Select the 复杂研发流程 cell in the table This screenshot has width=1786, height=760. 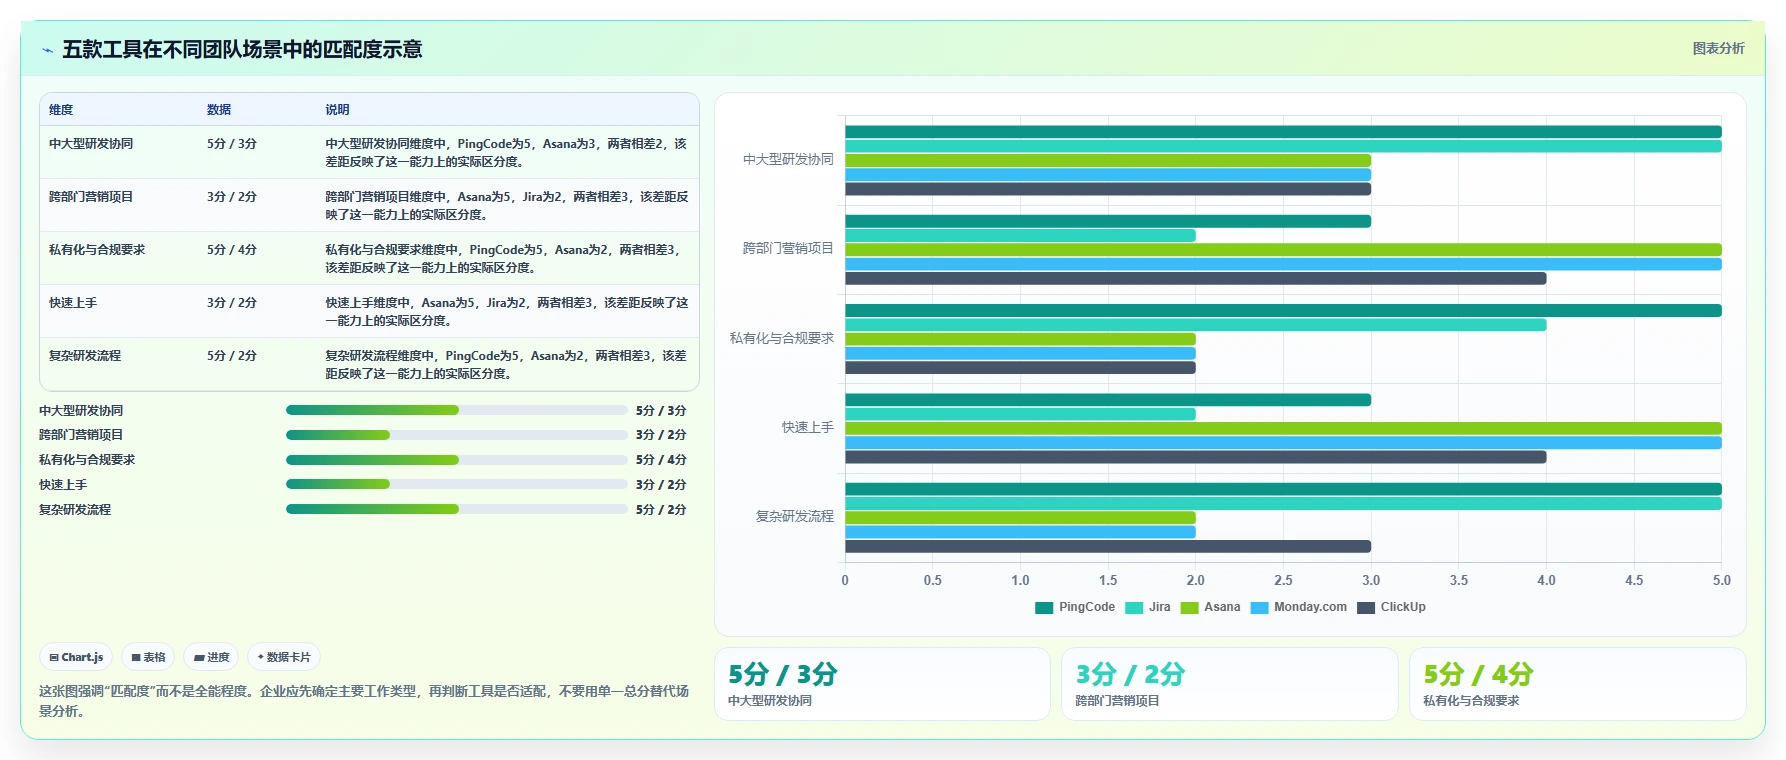tap(85, 356)
